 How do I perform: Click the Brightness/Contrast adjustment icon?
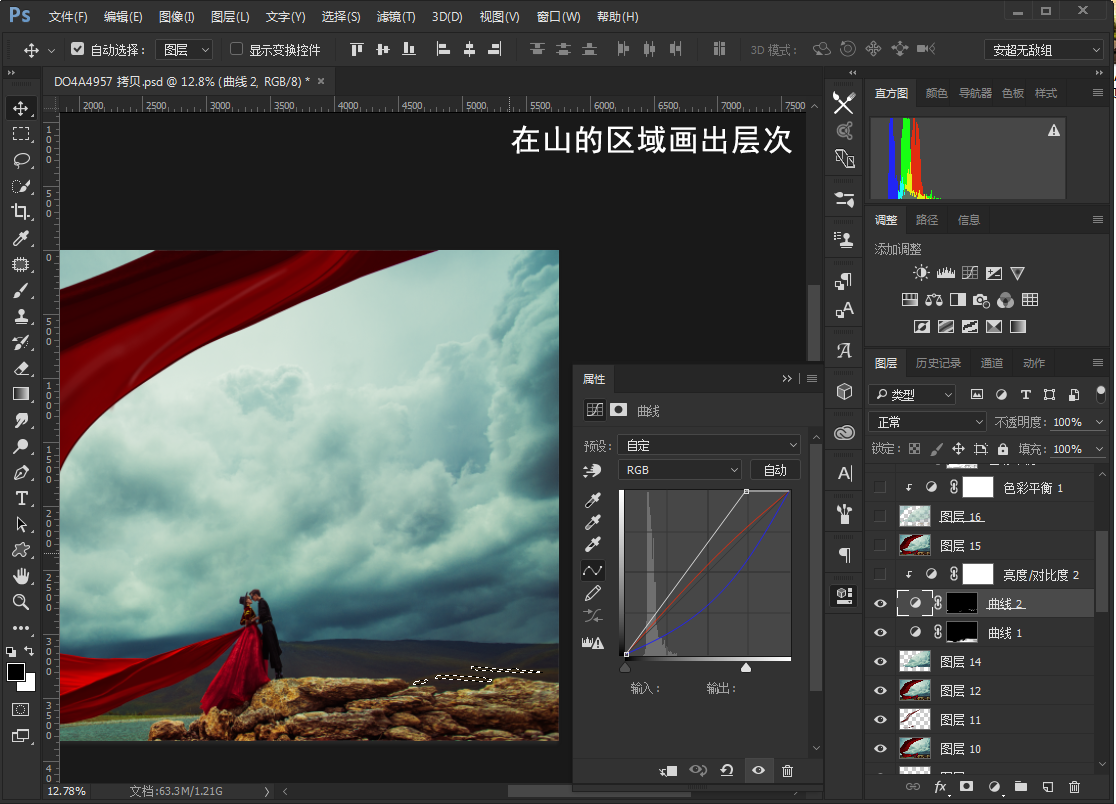tap(921, 273)
